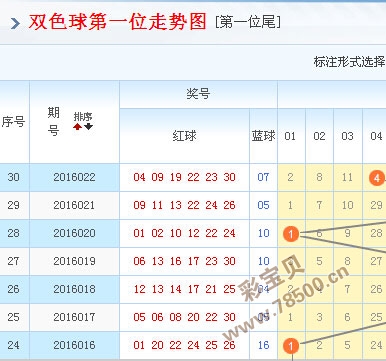
Task: Select issue number 2016017
Action: tap(74, 317)
